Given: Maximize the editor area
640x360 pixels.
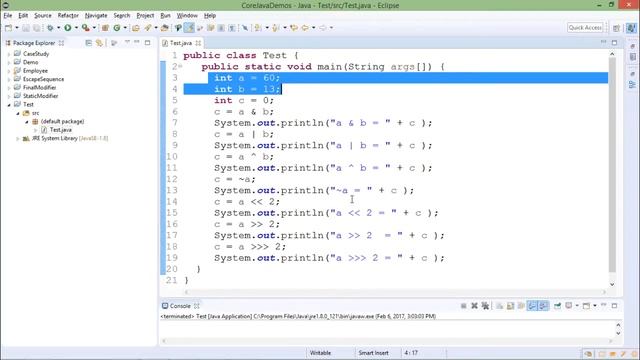Looking at the screenshot, I should coord(614,42).
